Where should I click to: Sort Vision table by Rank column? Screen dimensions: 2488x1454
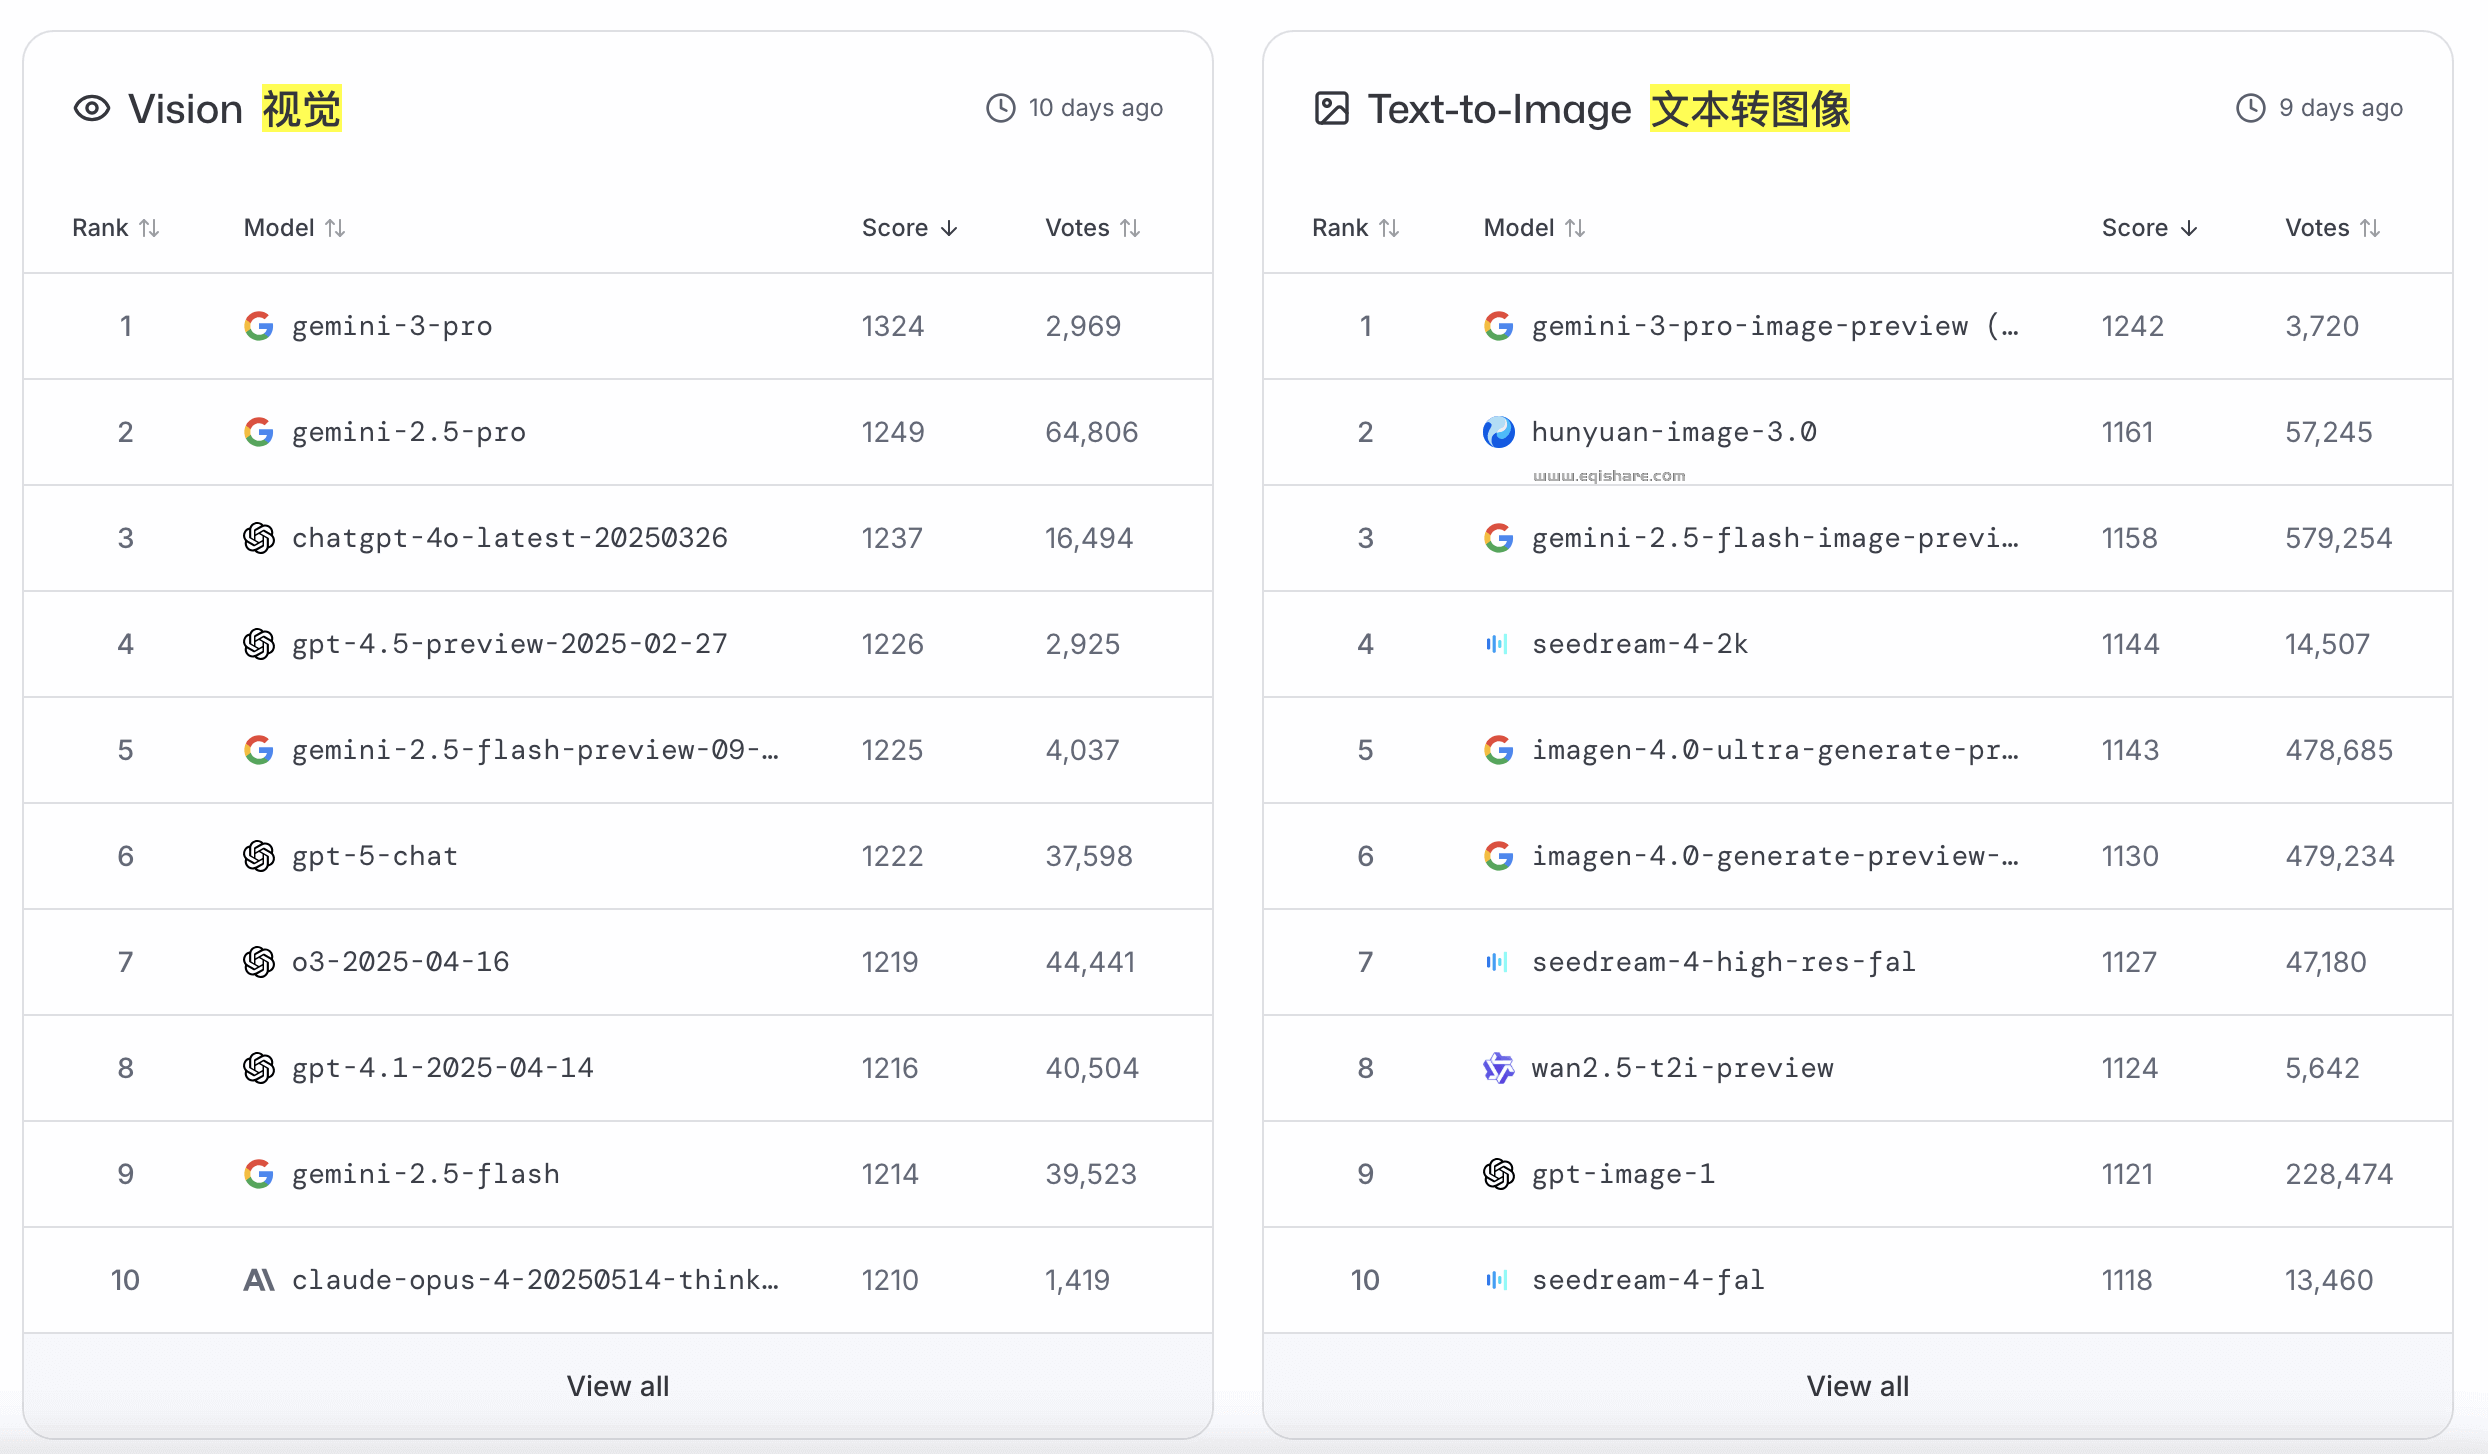(x=116, y=228)
